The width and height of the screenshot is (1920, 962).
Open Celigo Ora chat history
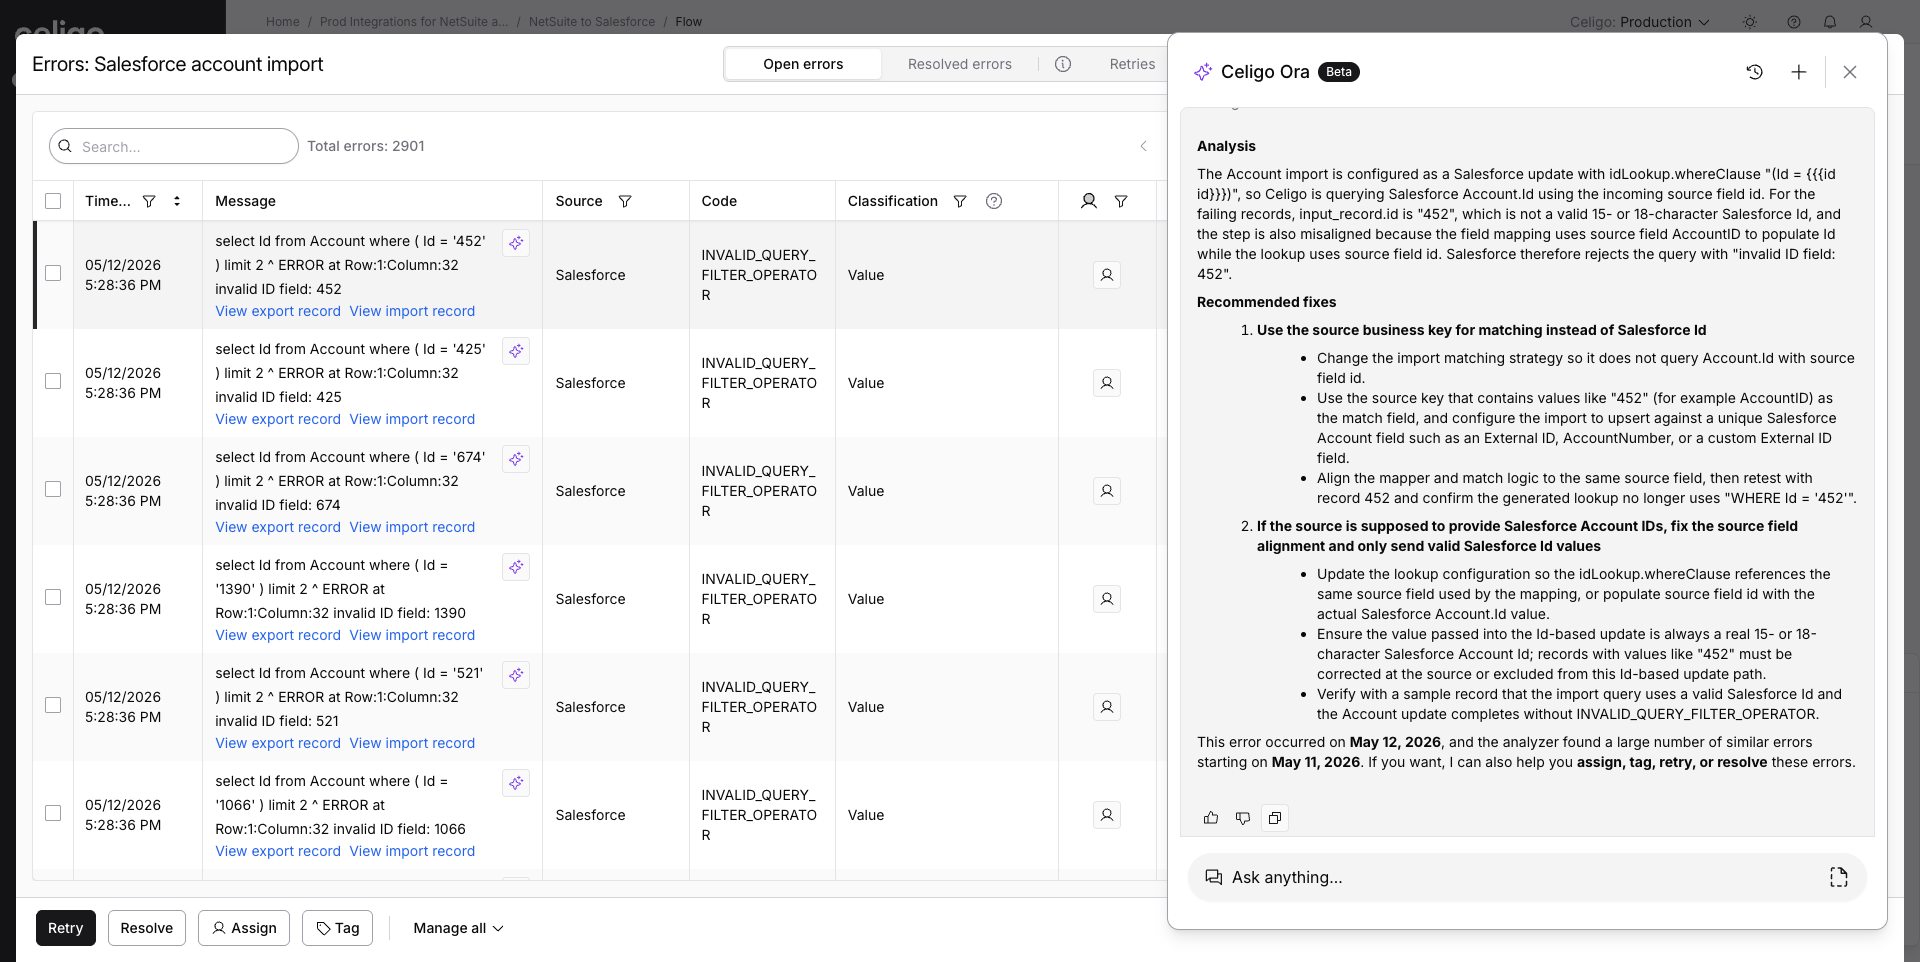1754,72
